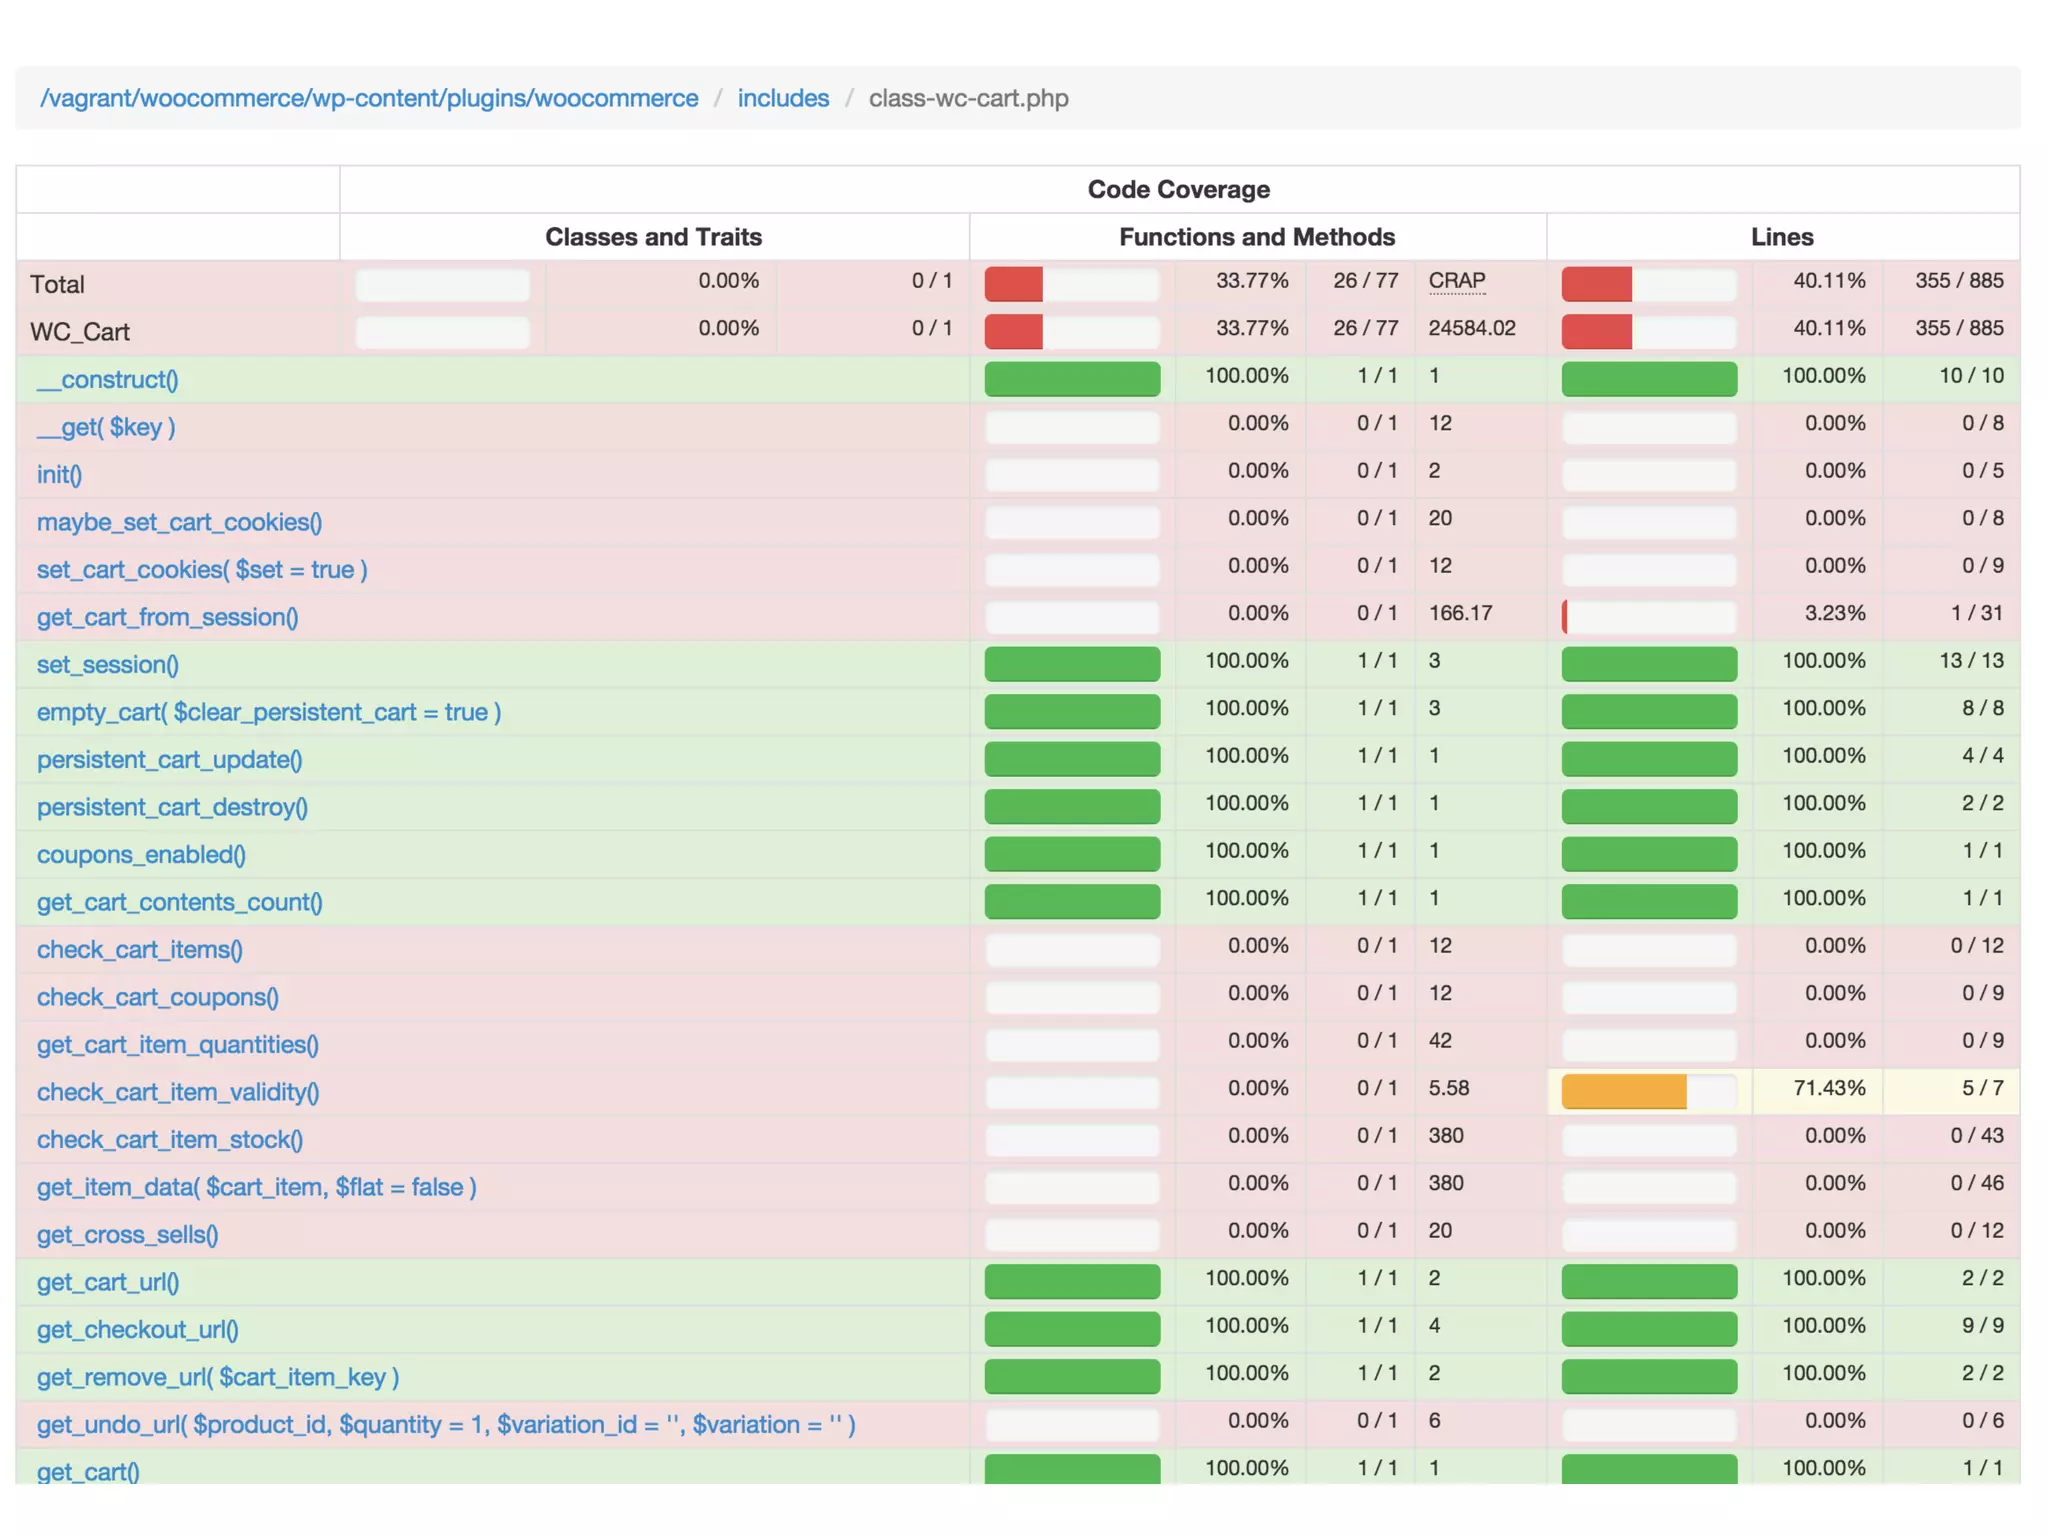This screenshot has height=1536, width=2048.
Task: Click the green functions coverage bar for set_session()
Action: click(1071, 664)
